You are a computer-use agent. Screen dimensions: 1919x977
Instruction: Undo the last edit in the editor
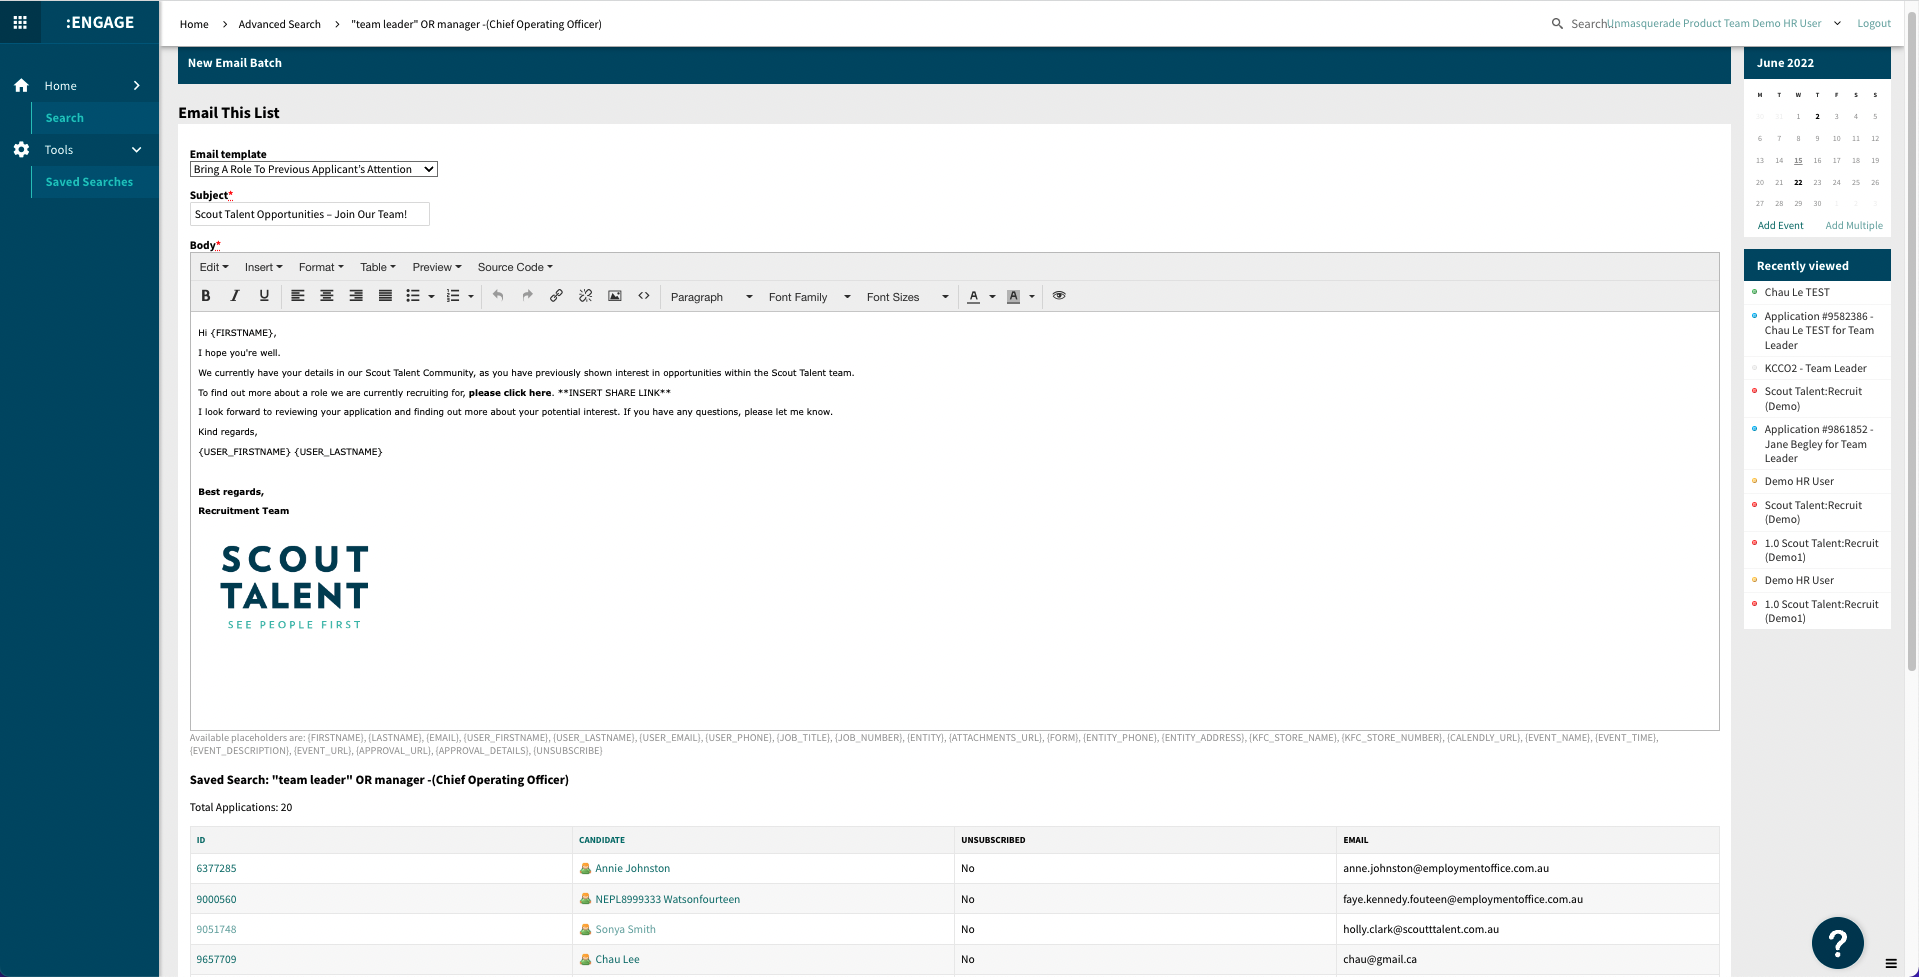point(498,296)
